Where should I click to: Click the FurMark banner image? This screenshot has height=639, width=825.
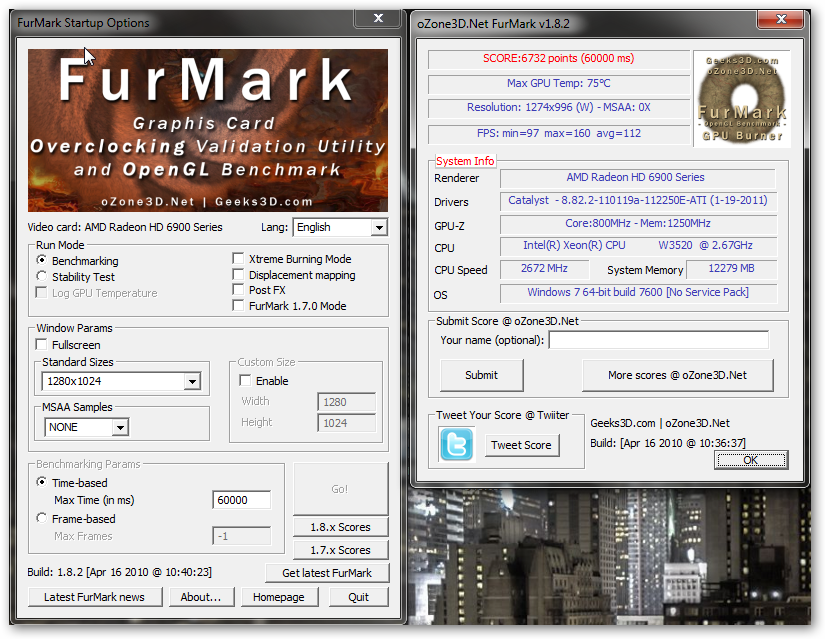[208, 131]
